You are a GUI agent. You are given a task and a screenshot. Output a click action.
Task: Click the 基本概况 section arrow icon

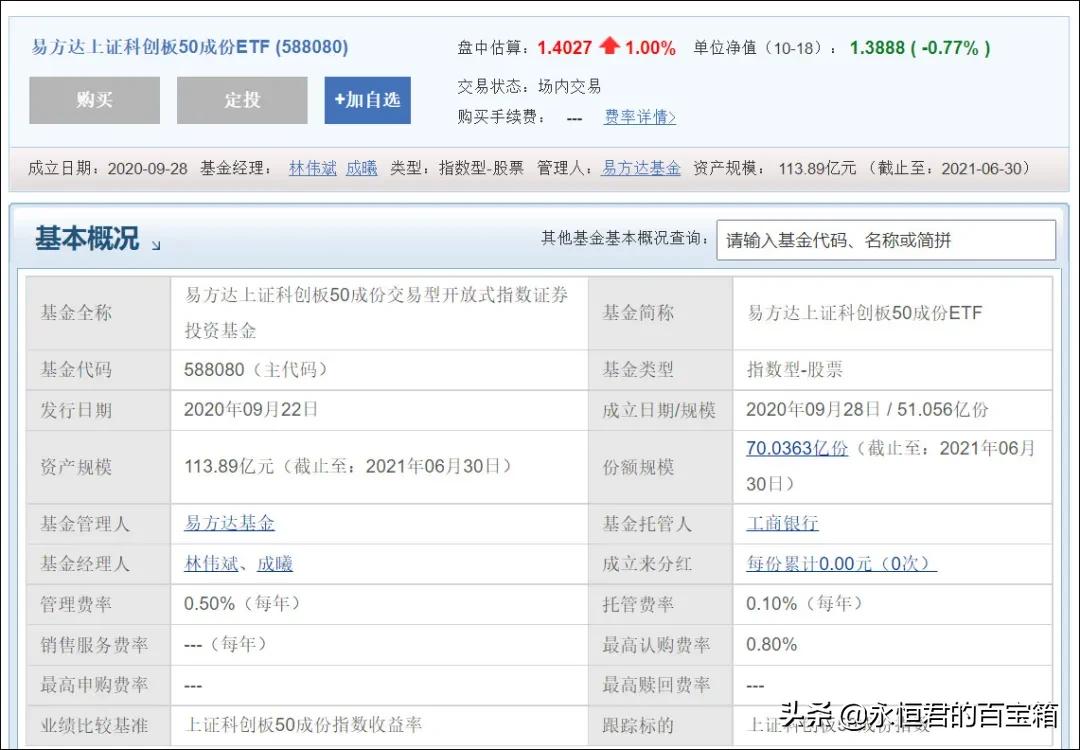(x=155, y=246)
